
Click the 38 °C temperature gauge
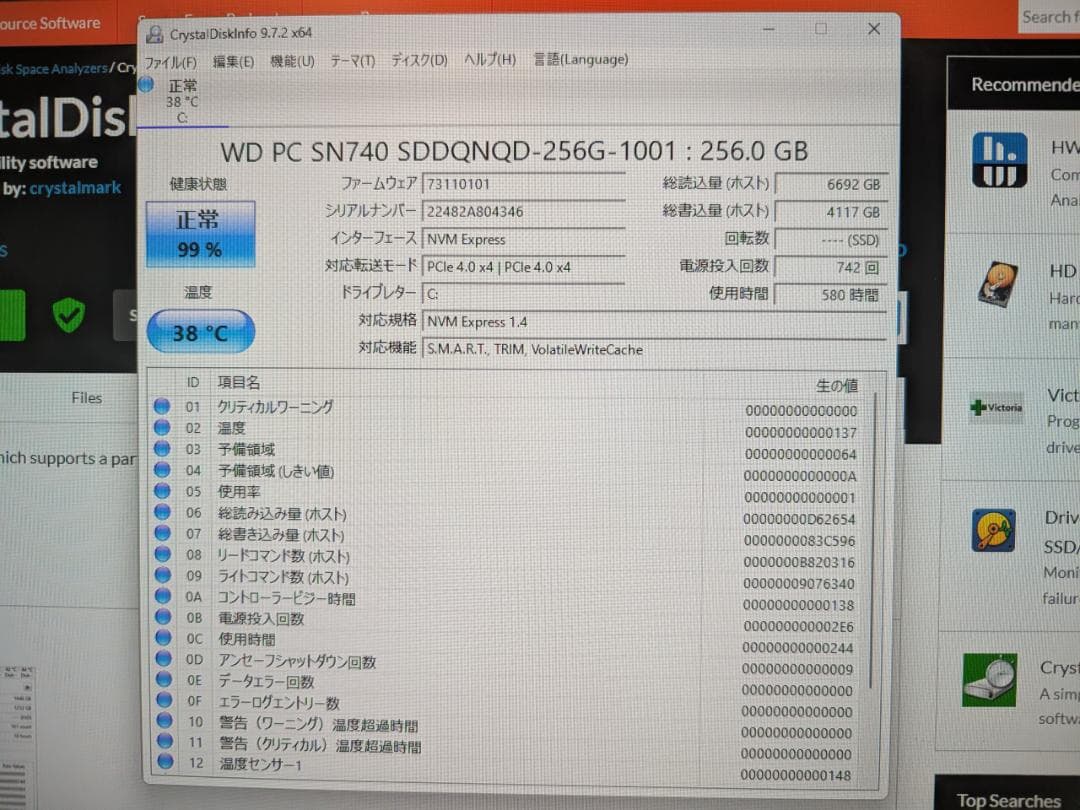tap(200, 331)
